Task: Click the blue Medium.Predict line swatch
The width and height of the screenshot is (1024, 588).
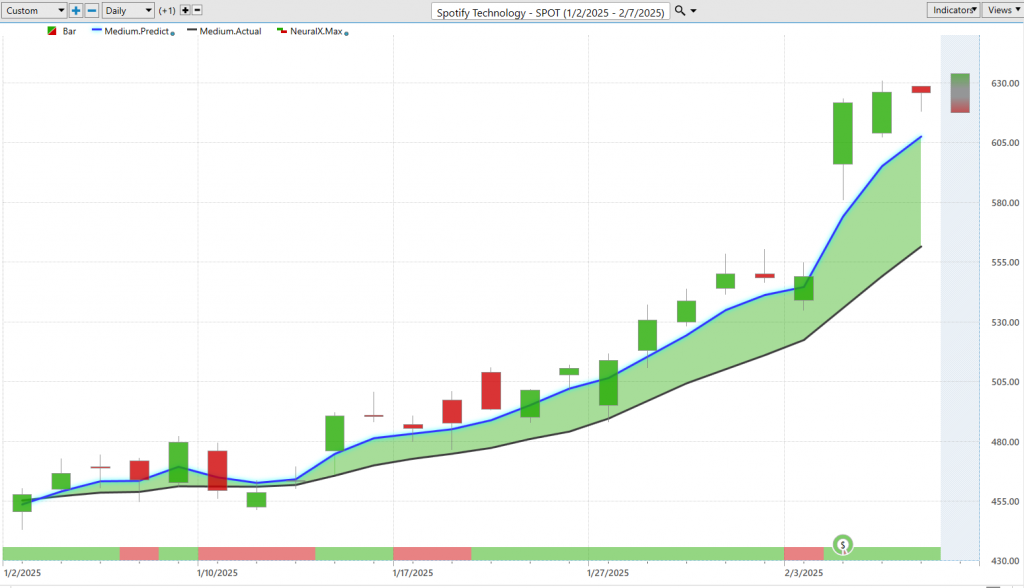Action: (97, 30)
